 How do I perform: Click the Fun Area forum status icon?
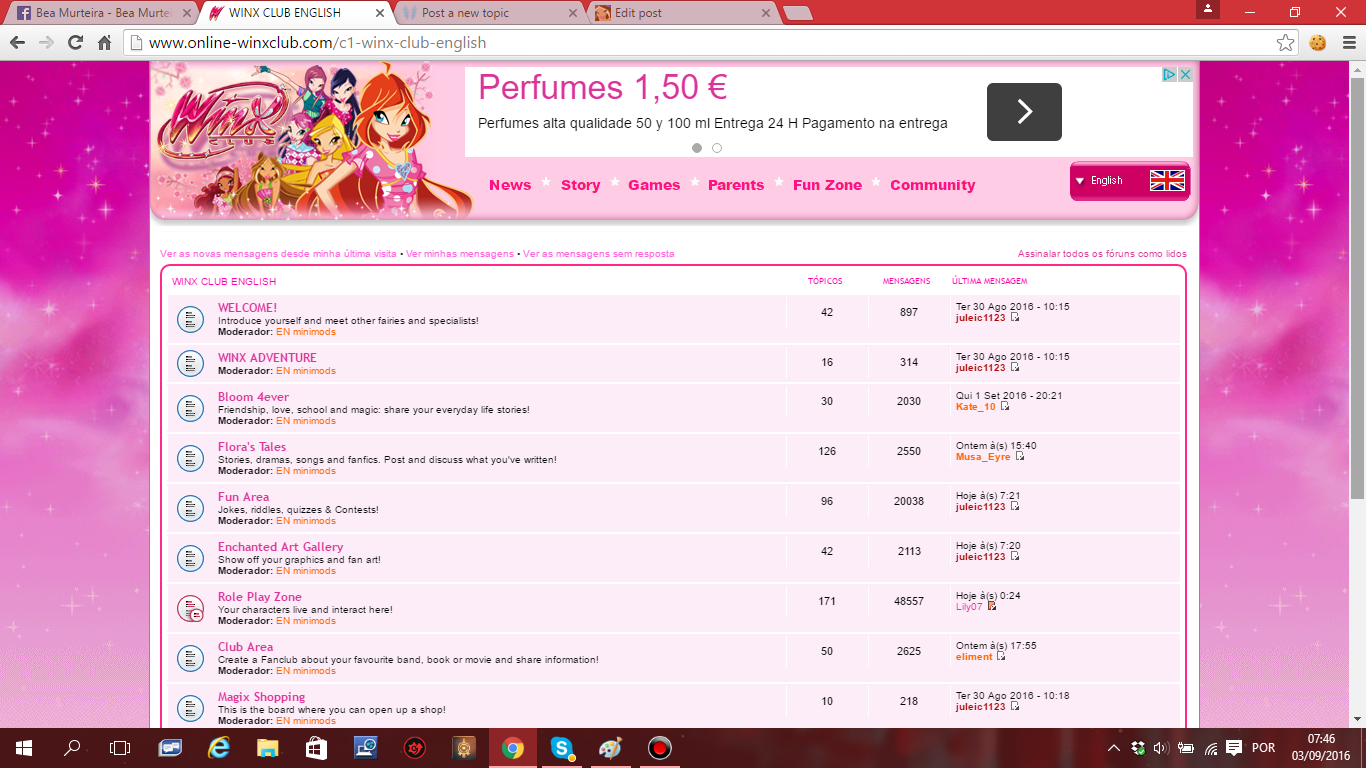click(190, 508)
